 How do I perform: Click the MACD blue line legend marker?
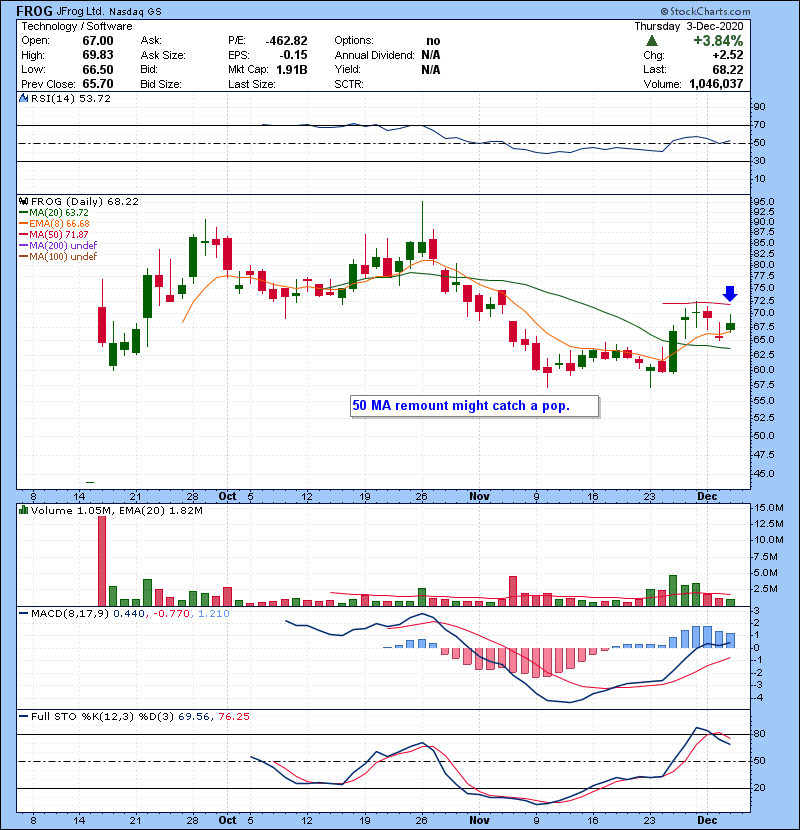[x=23, y=614]
